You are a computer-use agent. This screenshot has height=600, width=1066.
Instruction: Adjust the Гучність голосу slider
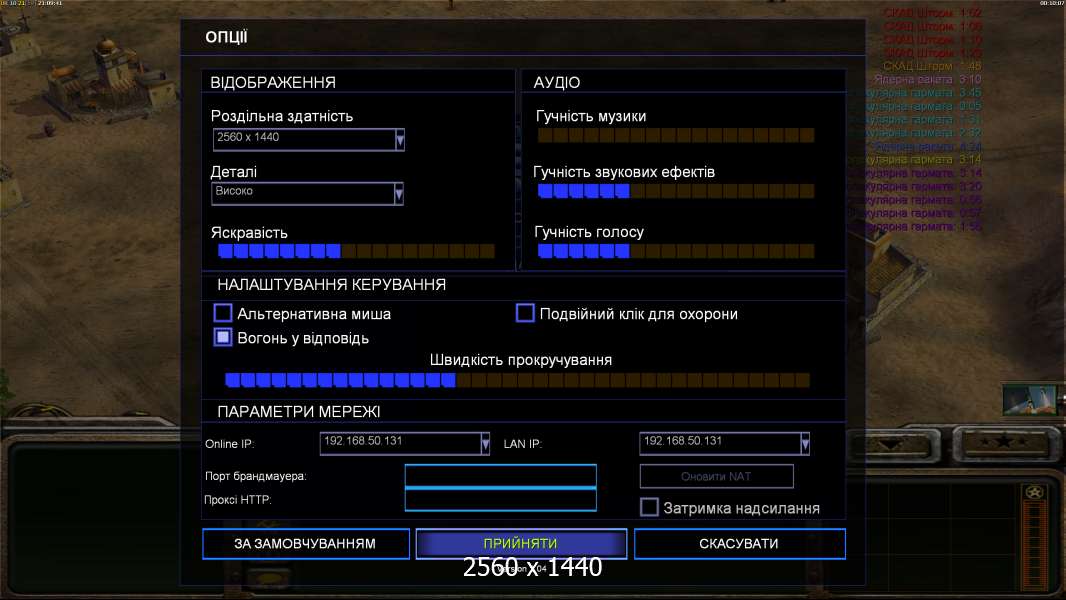(676, 251)
